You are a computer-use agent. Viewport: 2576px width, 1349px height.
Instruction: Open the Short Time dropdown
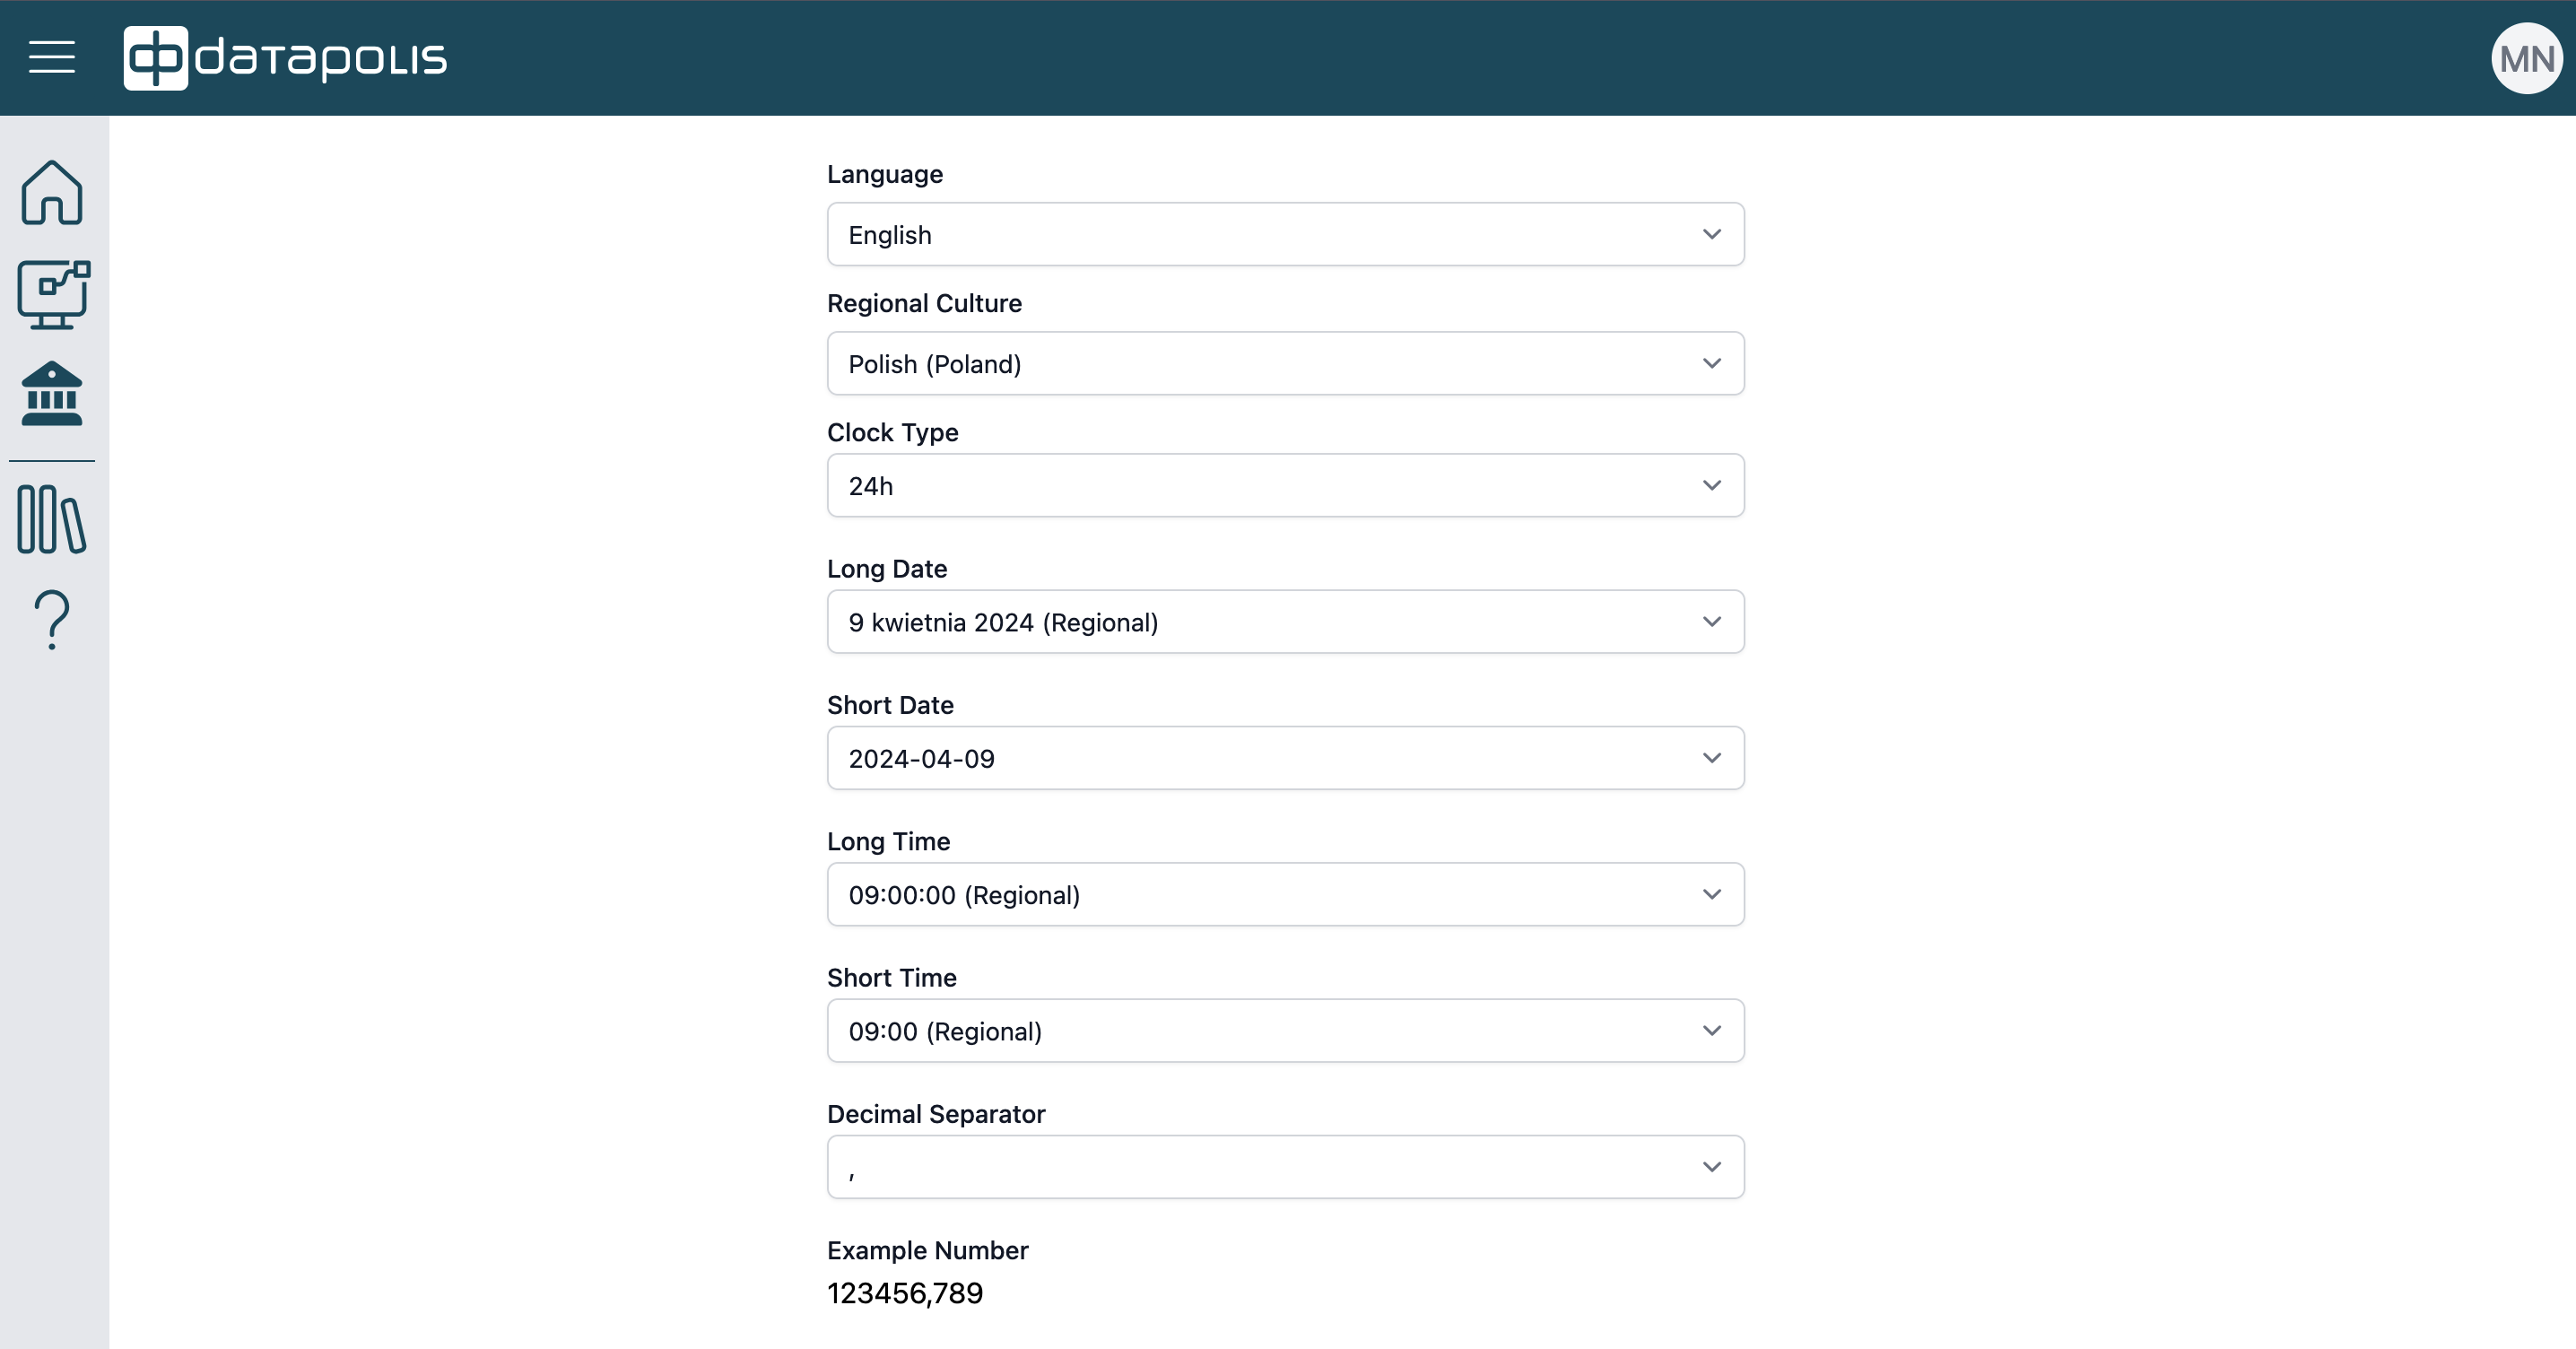tap(1284, 1031)
